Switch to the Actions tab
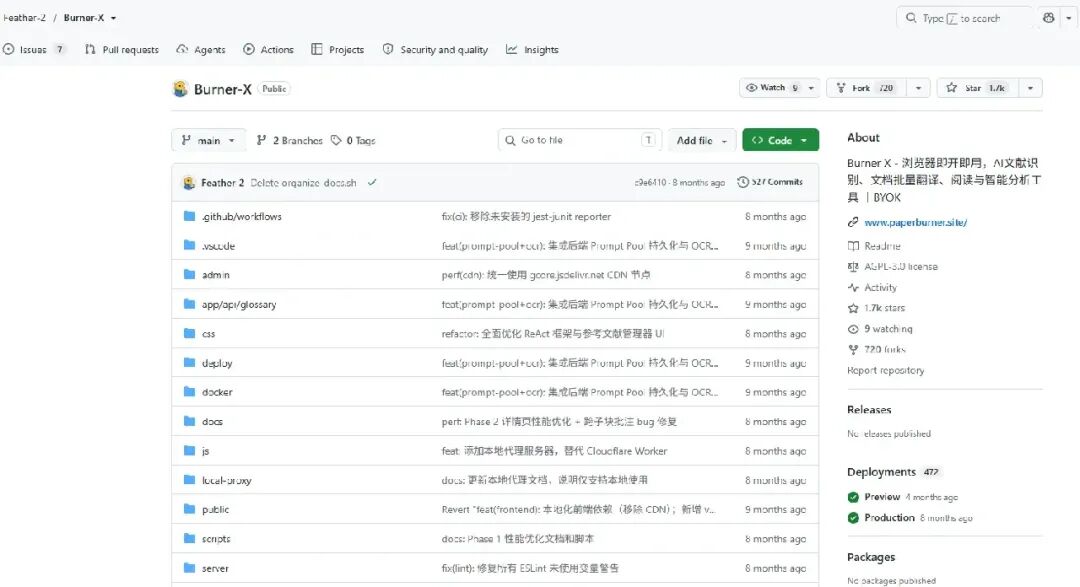The image size is (1080, 587). click(269, 50)
